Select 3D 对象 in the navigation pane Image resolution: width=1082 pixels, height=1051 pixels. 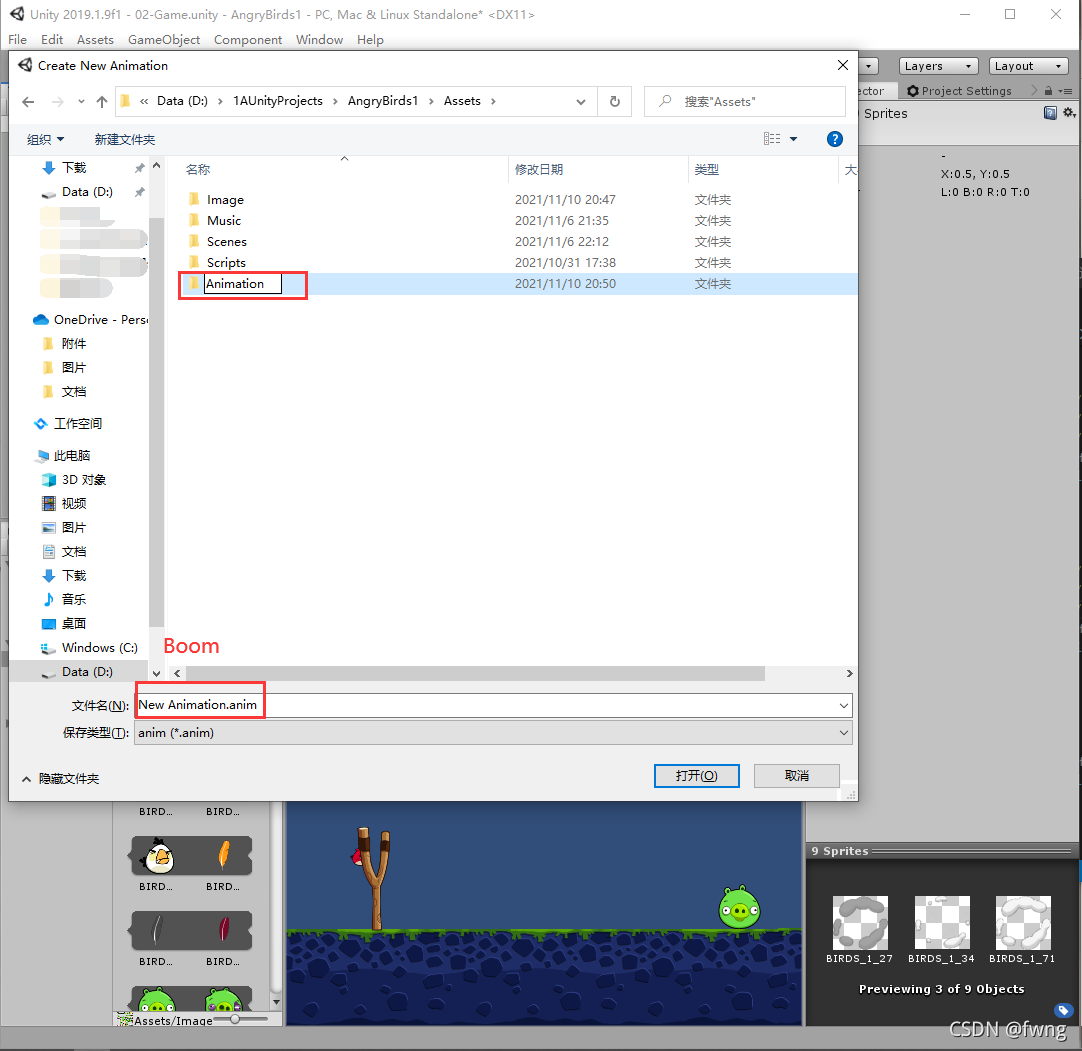pos(74,480)
